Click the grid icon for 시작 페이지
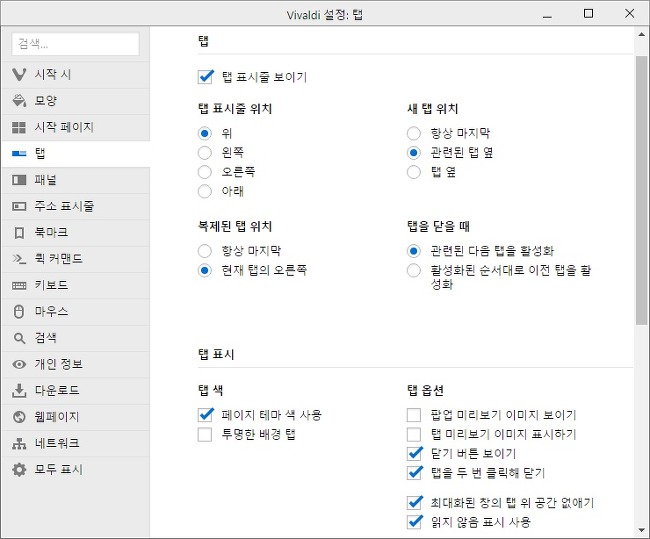This screenshot has width=650, height=539. (19, 127)
